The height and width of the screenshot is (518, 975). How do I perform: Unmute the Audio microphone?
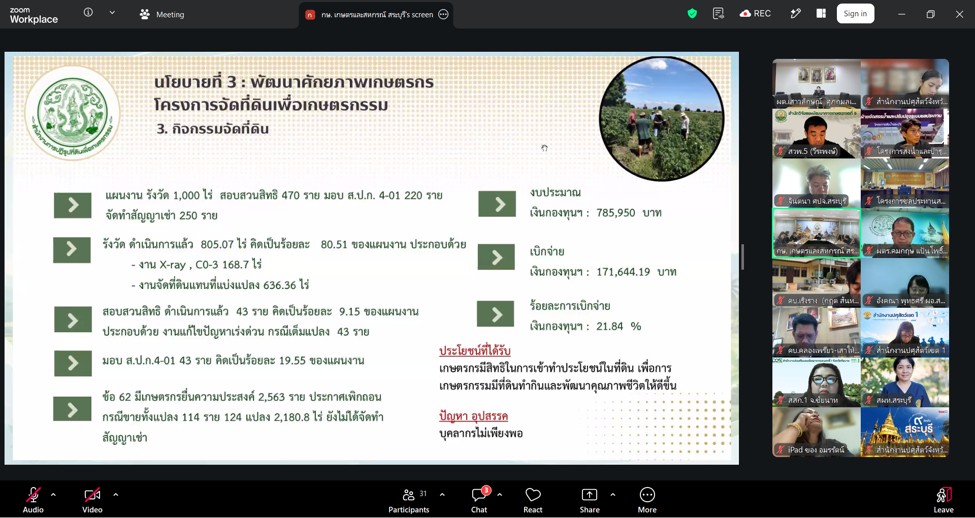(33, 500)
